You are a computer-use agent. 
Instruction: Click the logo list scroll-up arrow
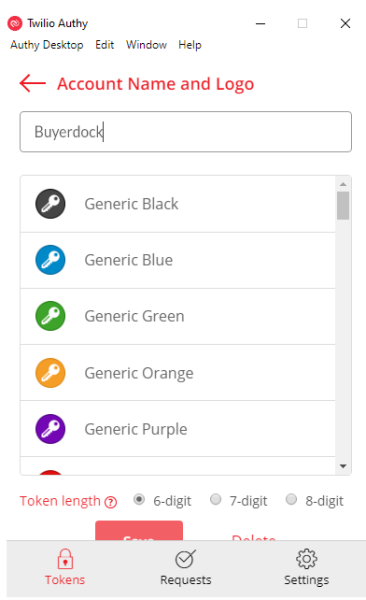(x=343, y=184)
